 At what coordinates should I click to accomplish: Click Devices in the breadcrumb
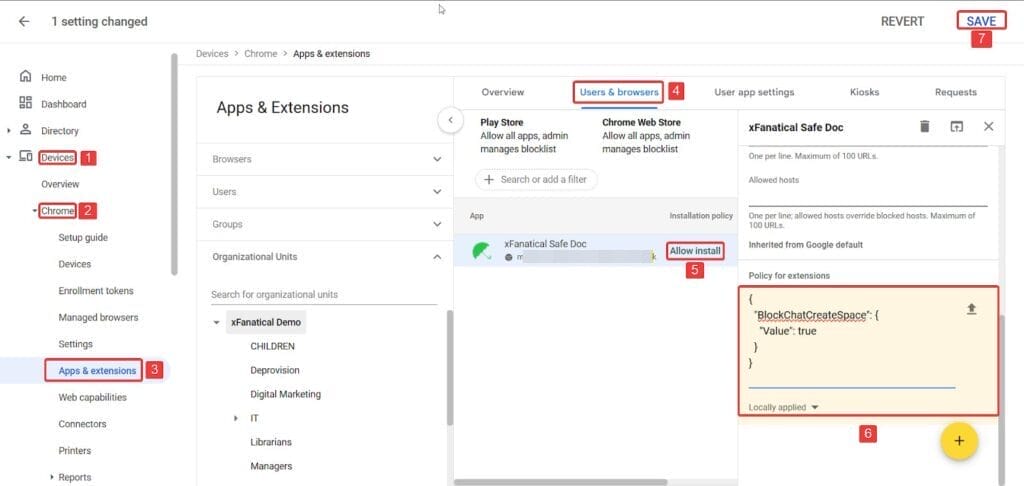pyautogui.click(x=212, y=54)
